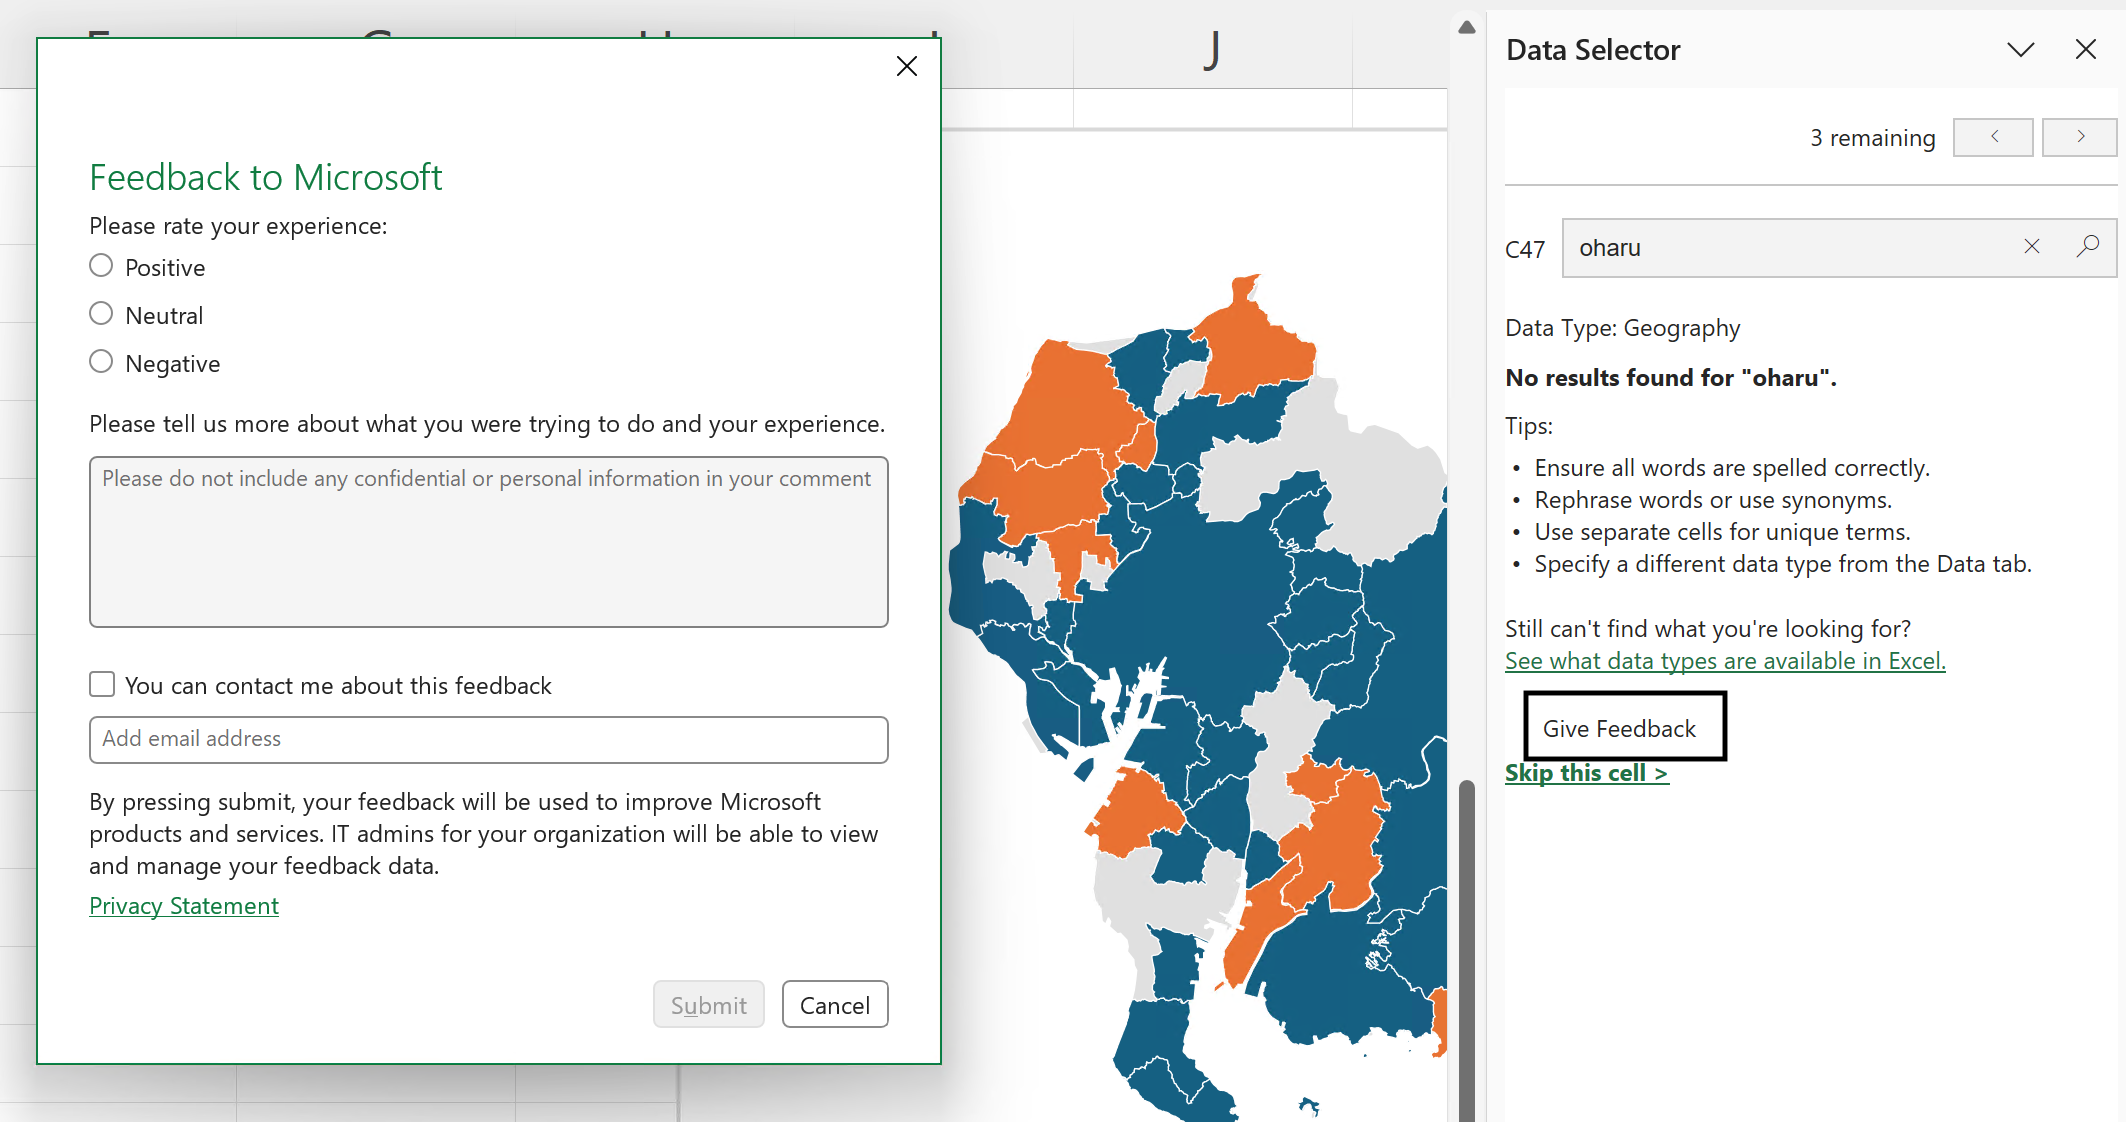Click 'Skip this cell' link
Image resolution: width=2126 pixels, height=1122 pixels.
pyautogui.click(x=1587, y=773)
